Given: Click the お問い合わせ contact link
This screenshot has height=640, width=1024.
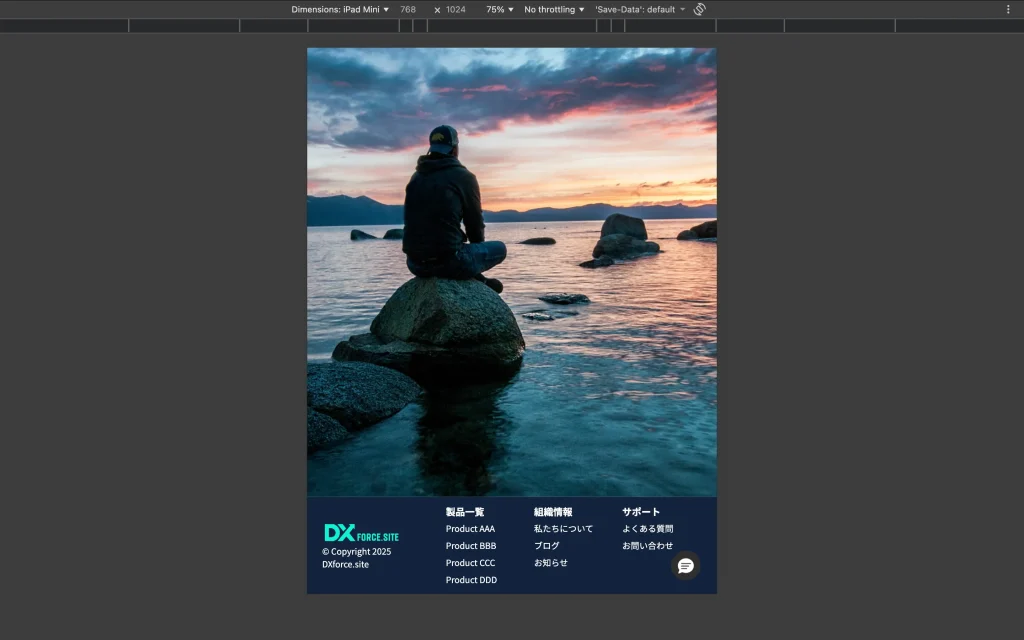Looking at the screenshot, I should click(x=648, y=546).
